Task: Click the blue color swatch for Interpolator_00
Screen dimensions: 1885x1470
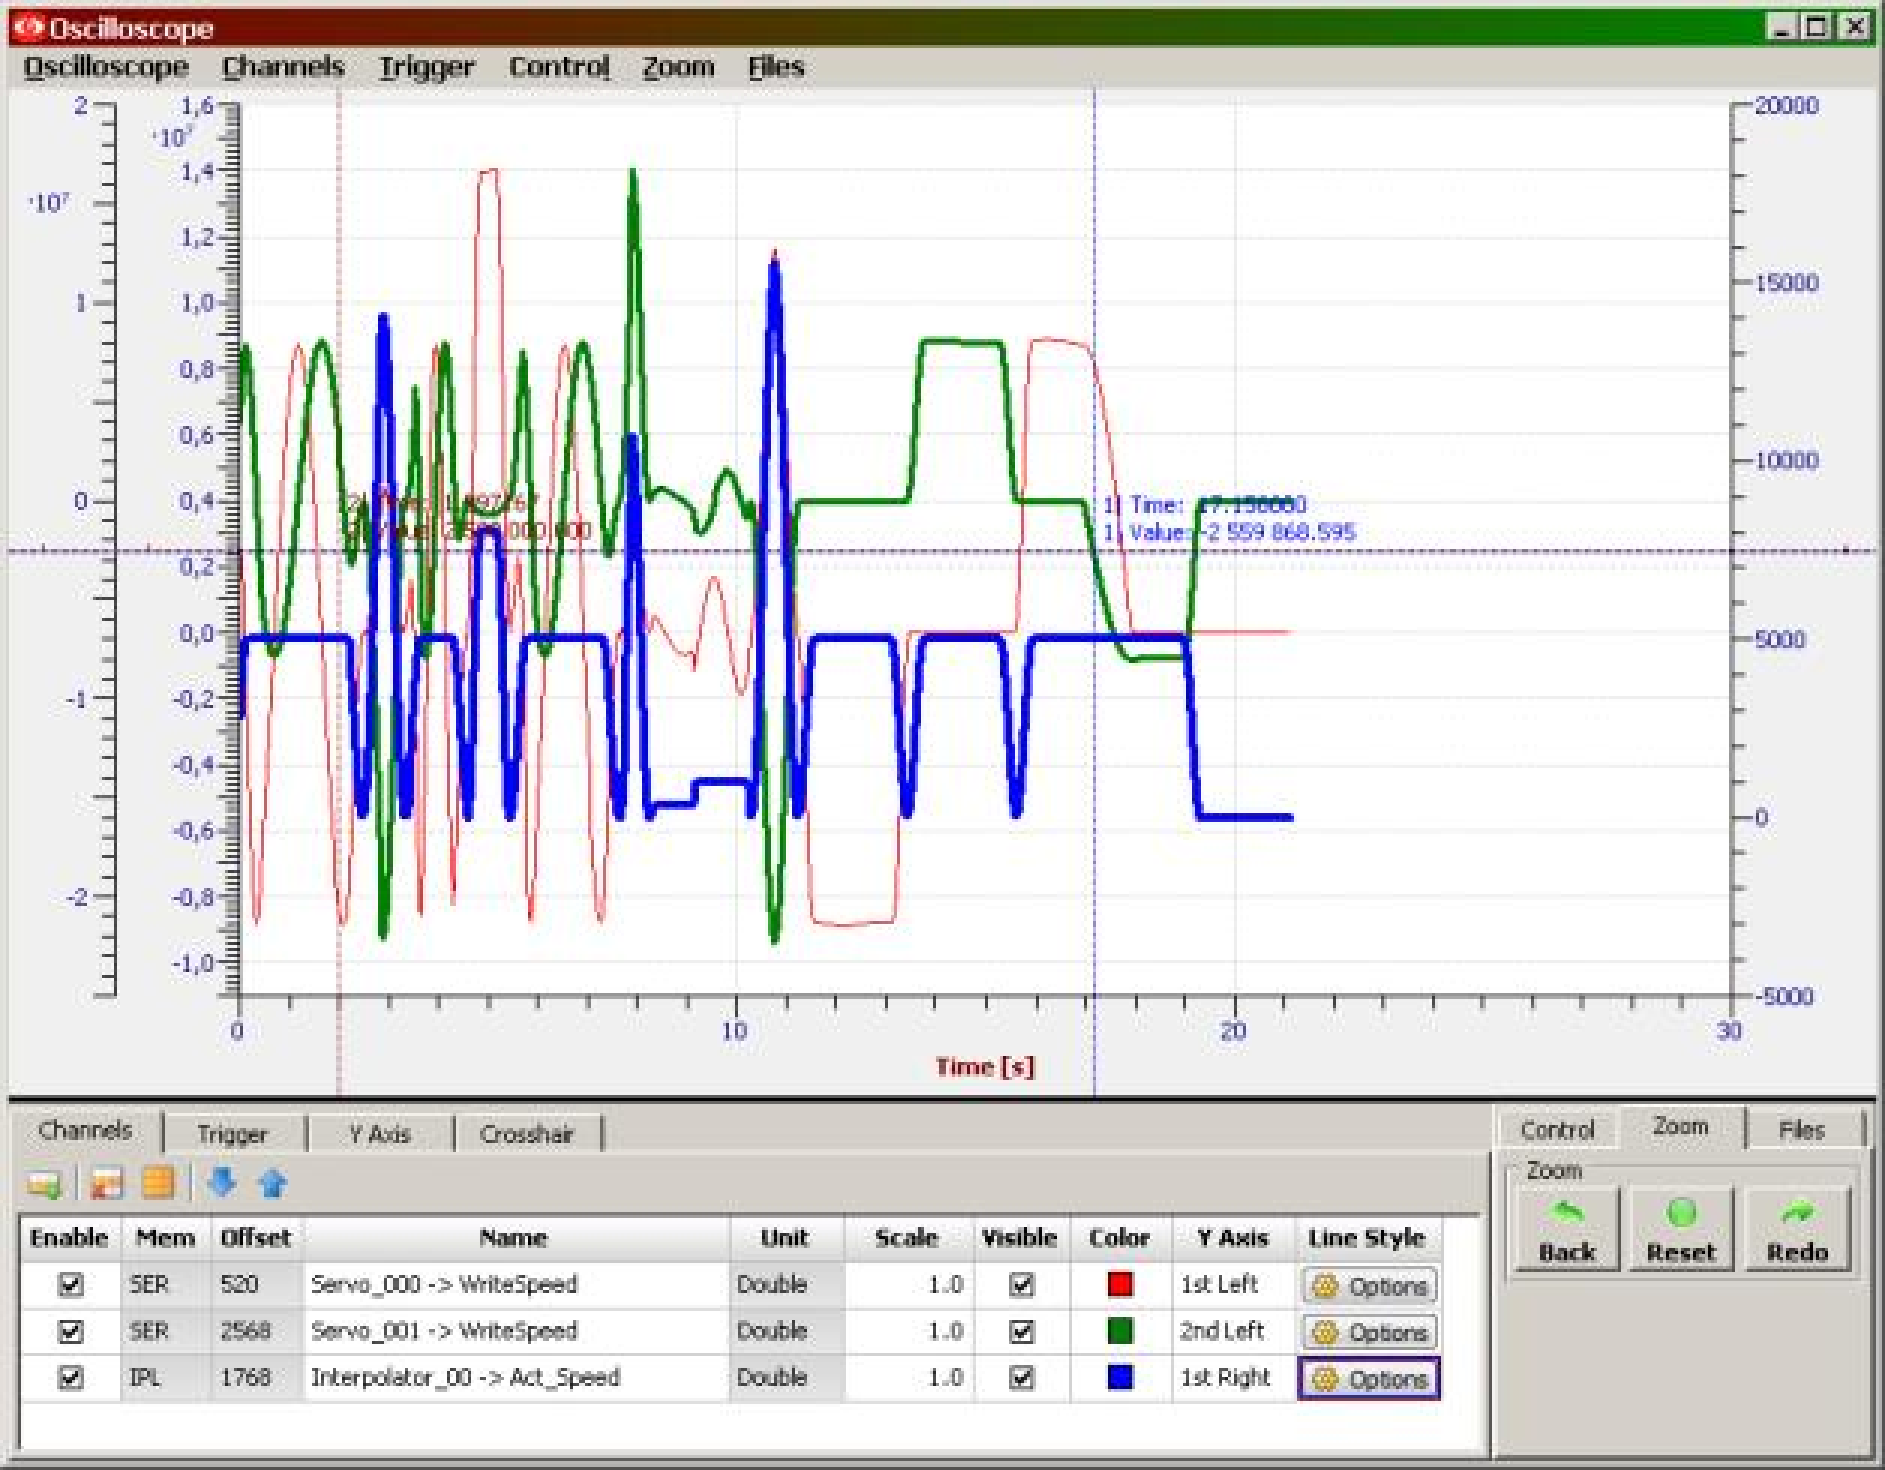Action: 1120,1377
